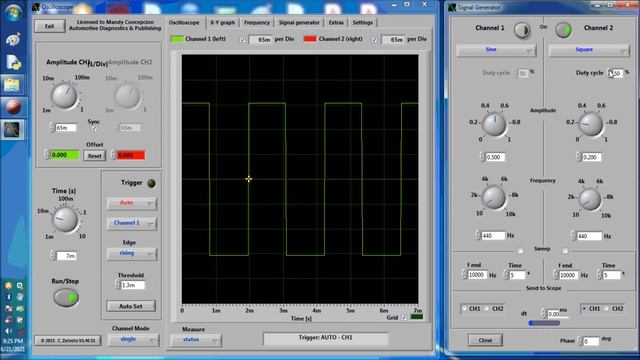The width and height of the screenshot is (640, 360).
Task: Click Channel 2 generator Frequency knob
Action: (591, 199)
